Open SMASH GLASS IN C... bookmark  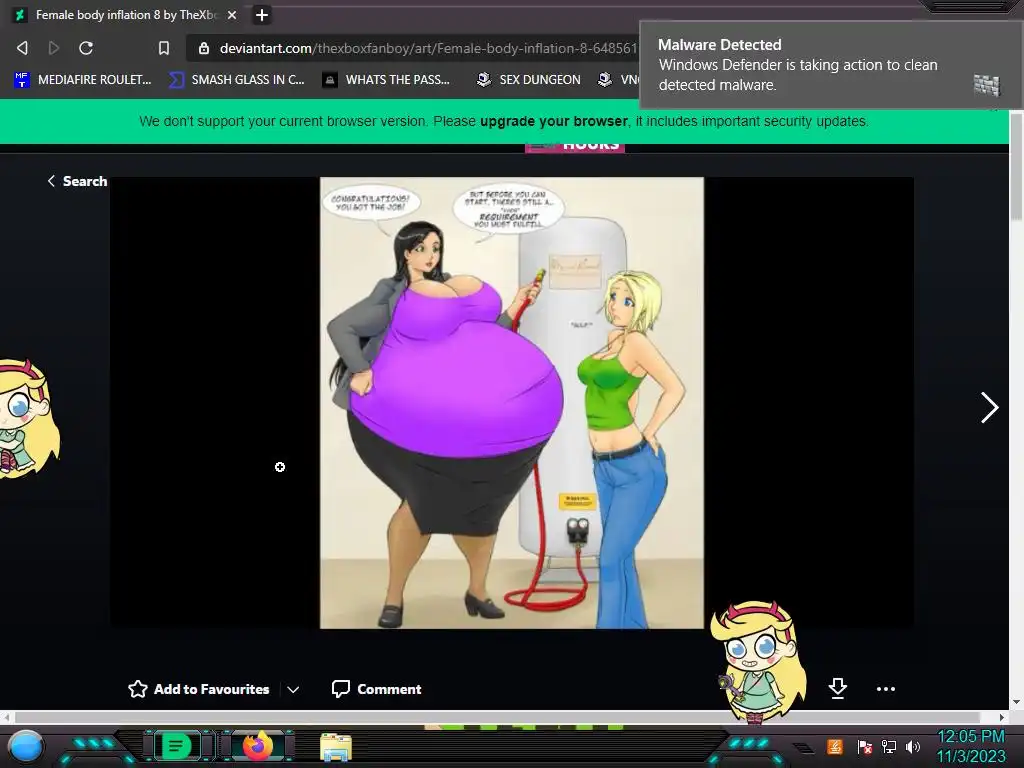[x=237, y=80]
